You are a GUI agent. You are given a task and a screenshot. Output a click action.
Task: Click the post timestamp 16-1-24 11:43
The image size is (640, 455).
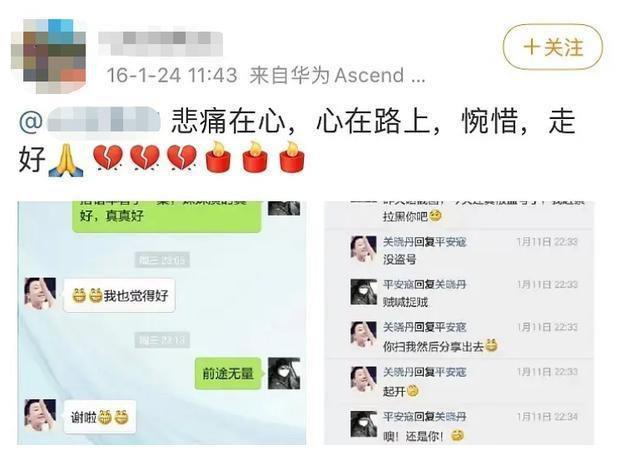(x=172, y=75)
